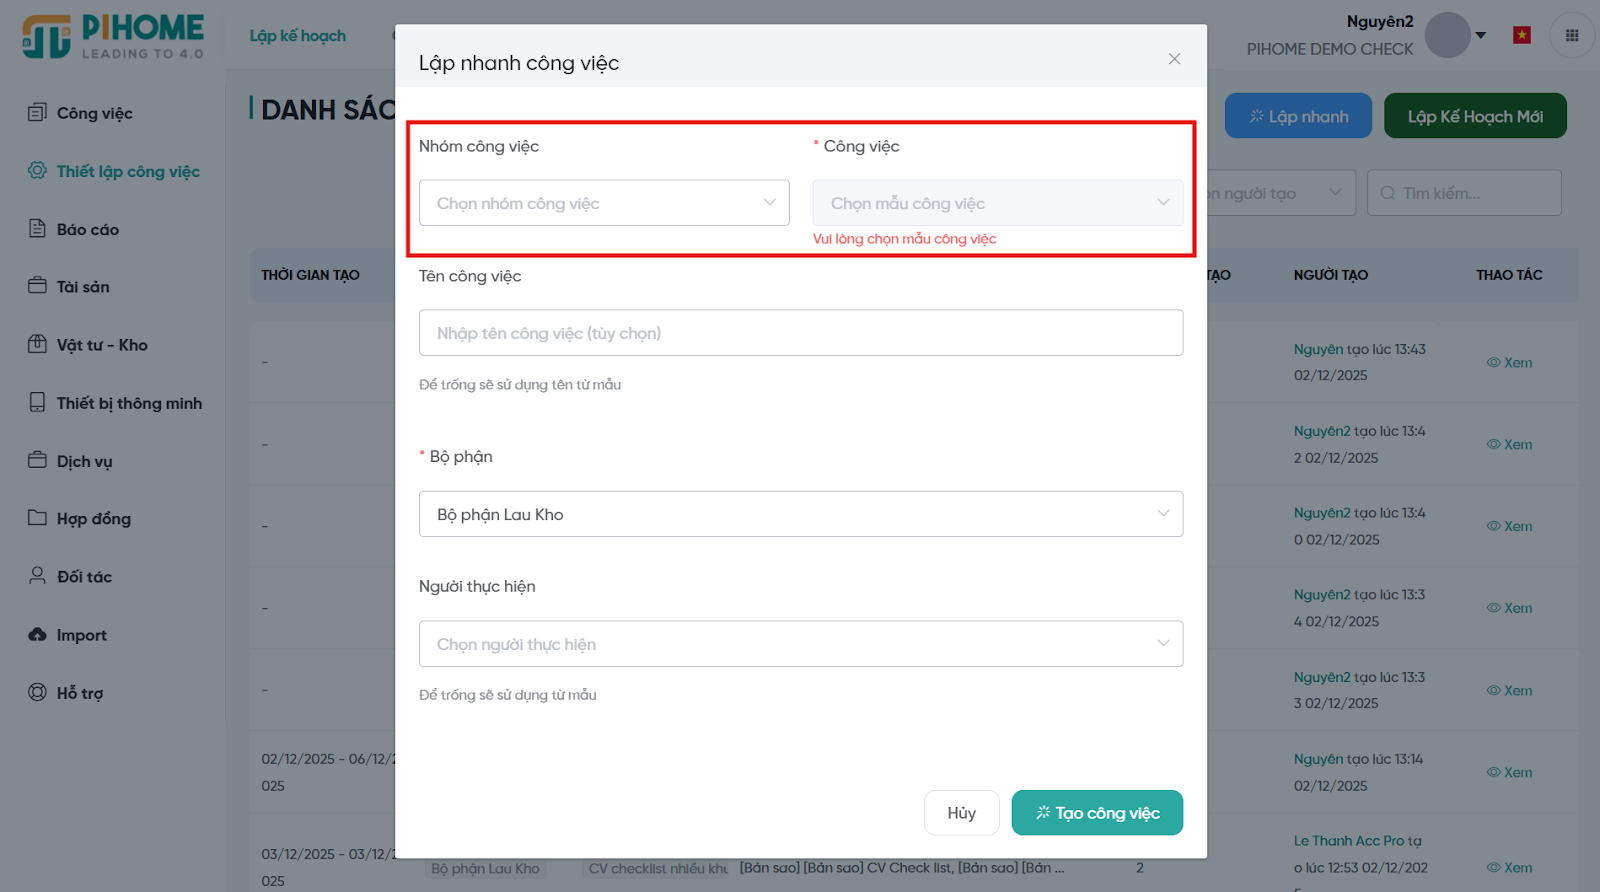Click the Công việc sidebar icon
The image size is (1600, 892).
pyautogui.click(x=37, y=112)
